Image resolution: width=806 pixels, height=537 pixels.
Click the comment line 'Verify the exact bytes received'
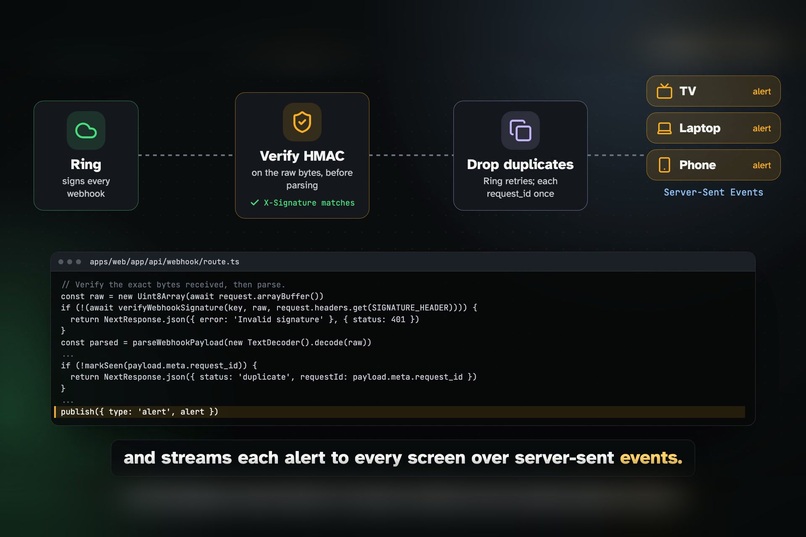[173, 285]
